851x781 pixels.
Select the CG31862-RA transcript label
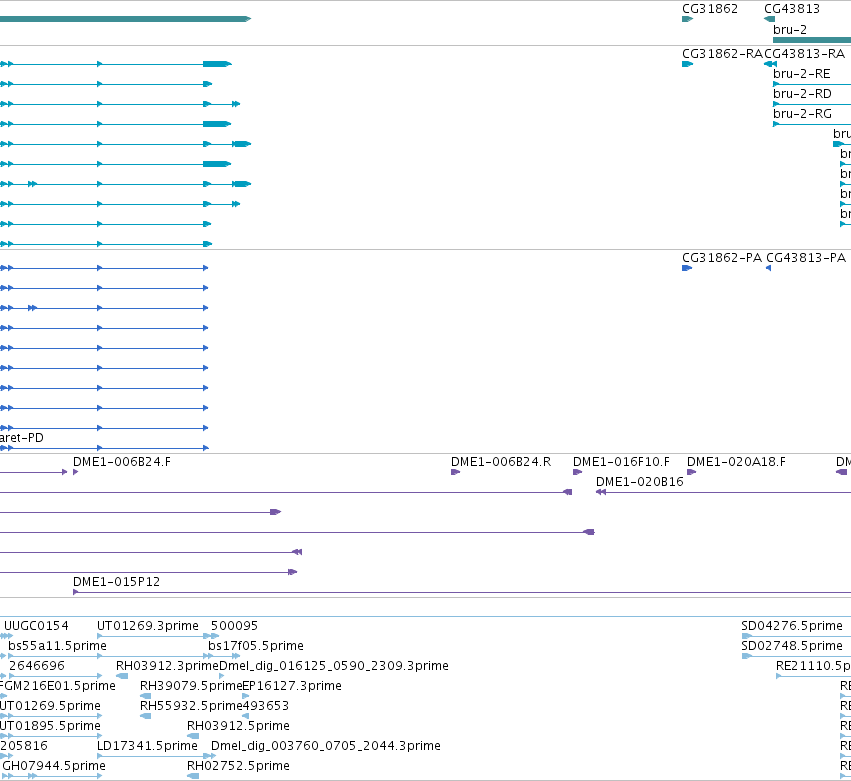(x=722, y=54)
